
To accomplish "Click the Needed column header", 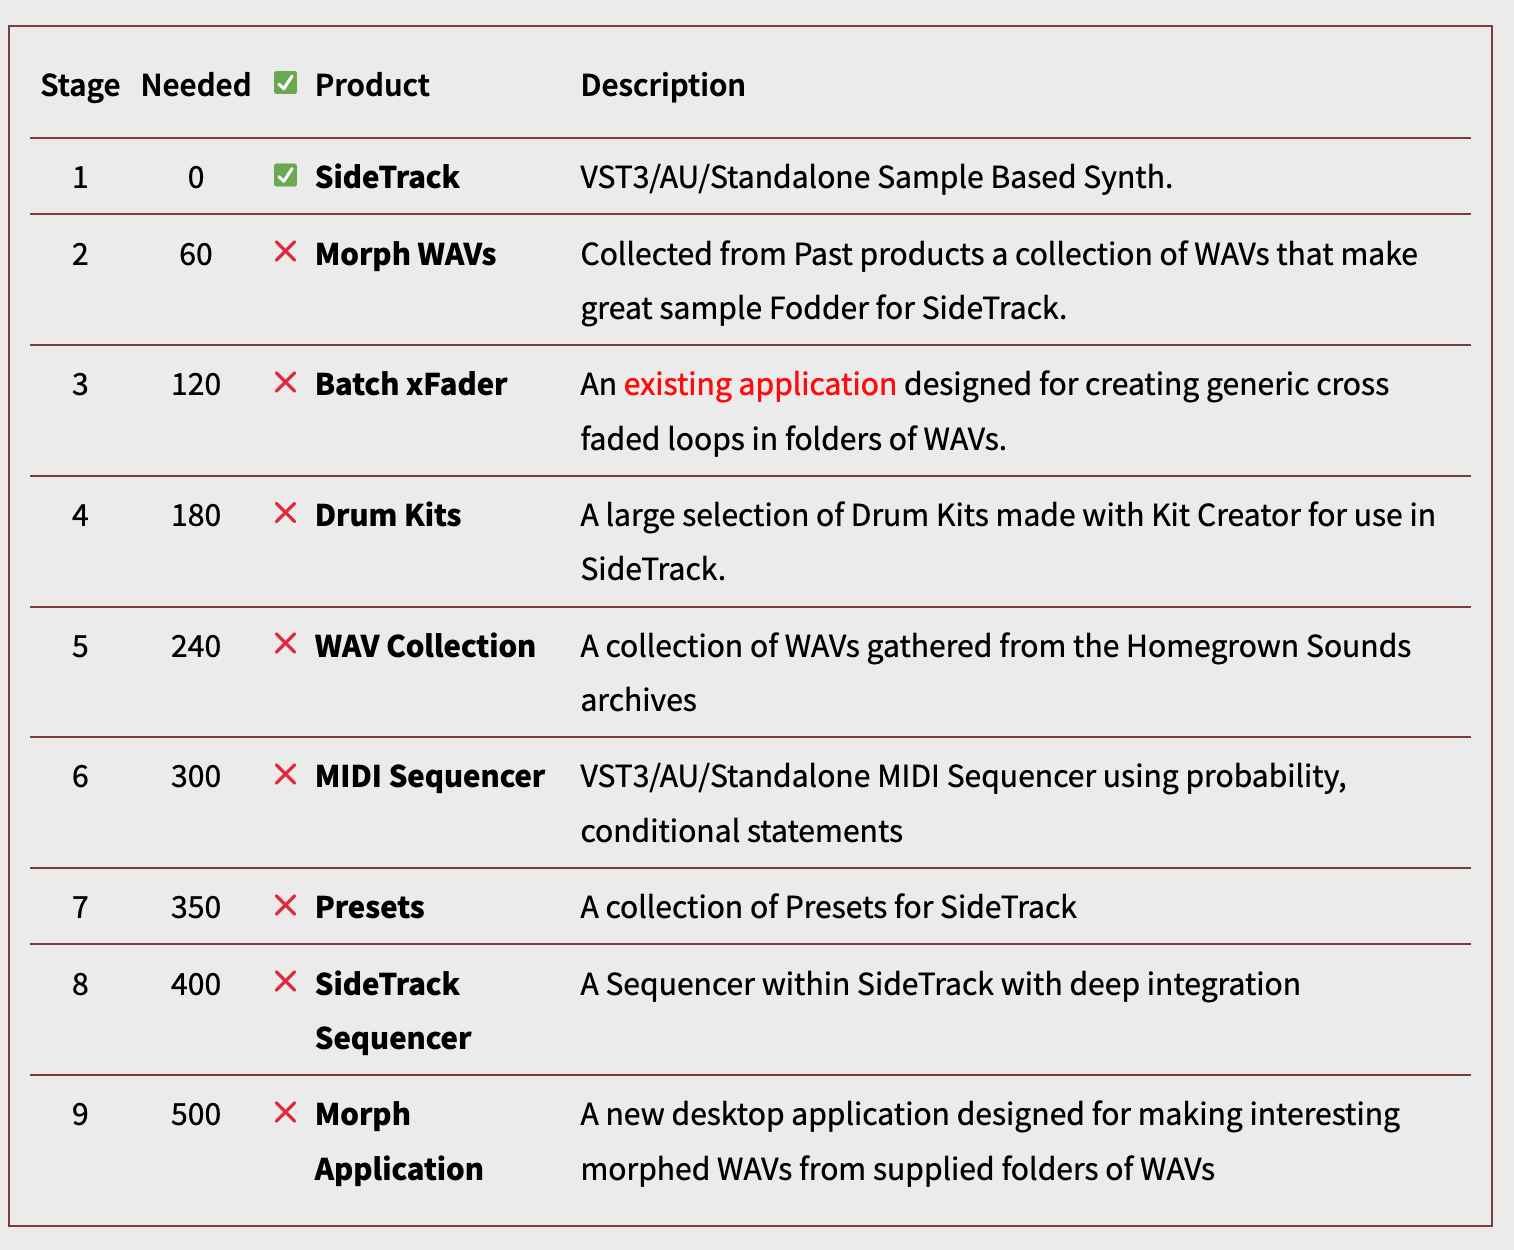I will (196, 85).
